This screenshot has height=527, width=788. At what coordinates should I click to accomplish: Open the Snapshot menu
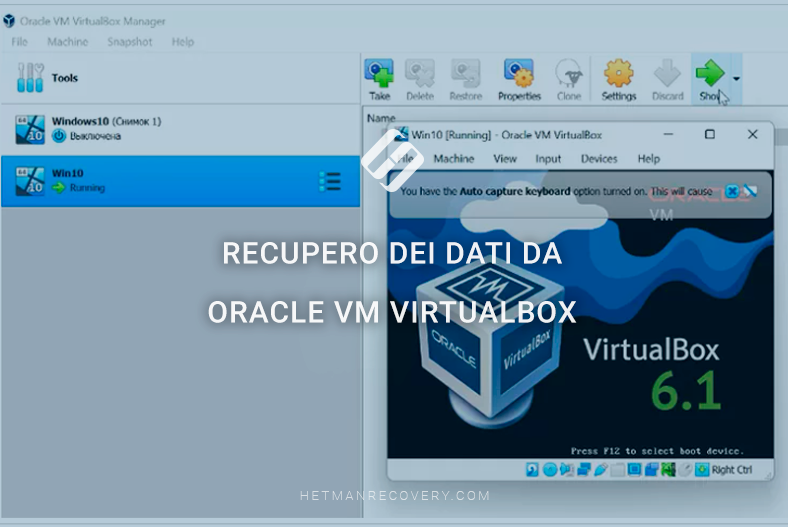[x=129, y=42]
